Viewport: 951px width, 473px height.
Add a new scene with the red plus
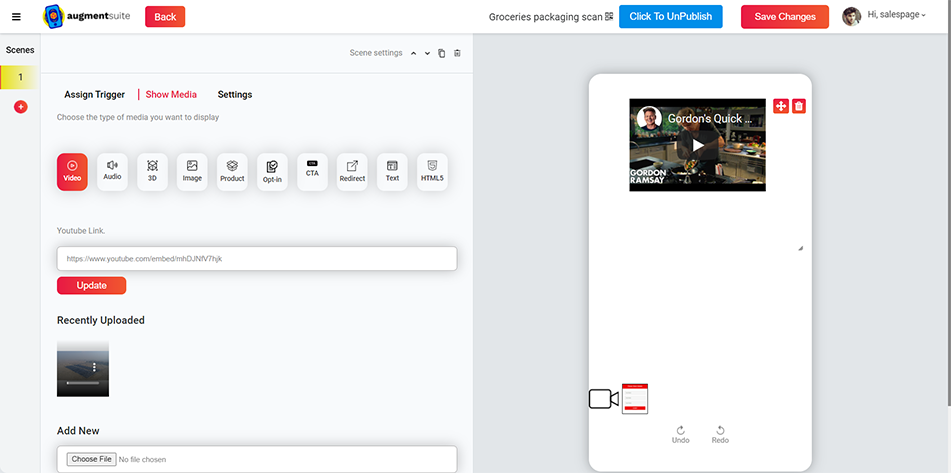(21, 107)
